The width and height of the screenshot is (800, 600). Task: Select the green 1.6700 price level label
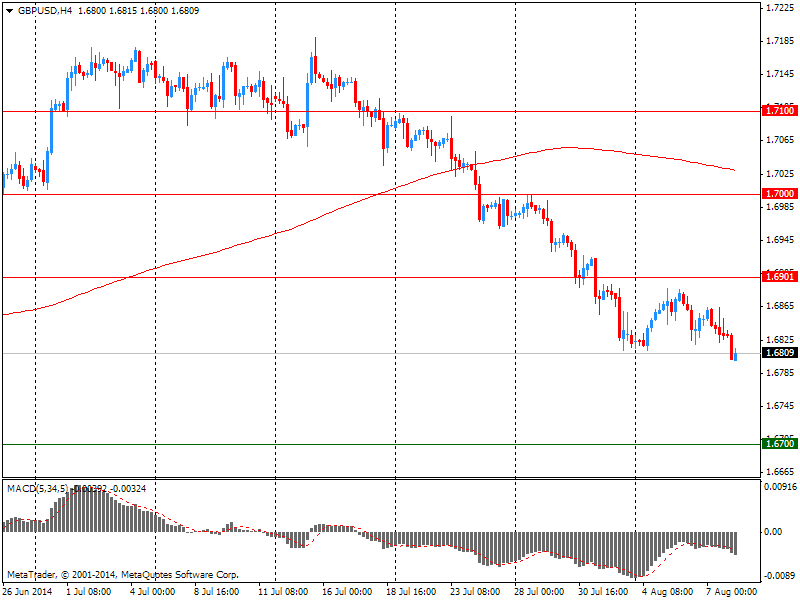tap(780, 443)
